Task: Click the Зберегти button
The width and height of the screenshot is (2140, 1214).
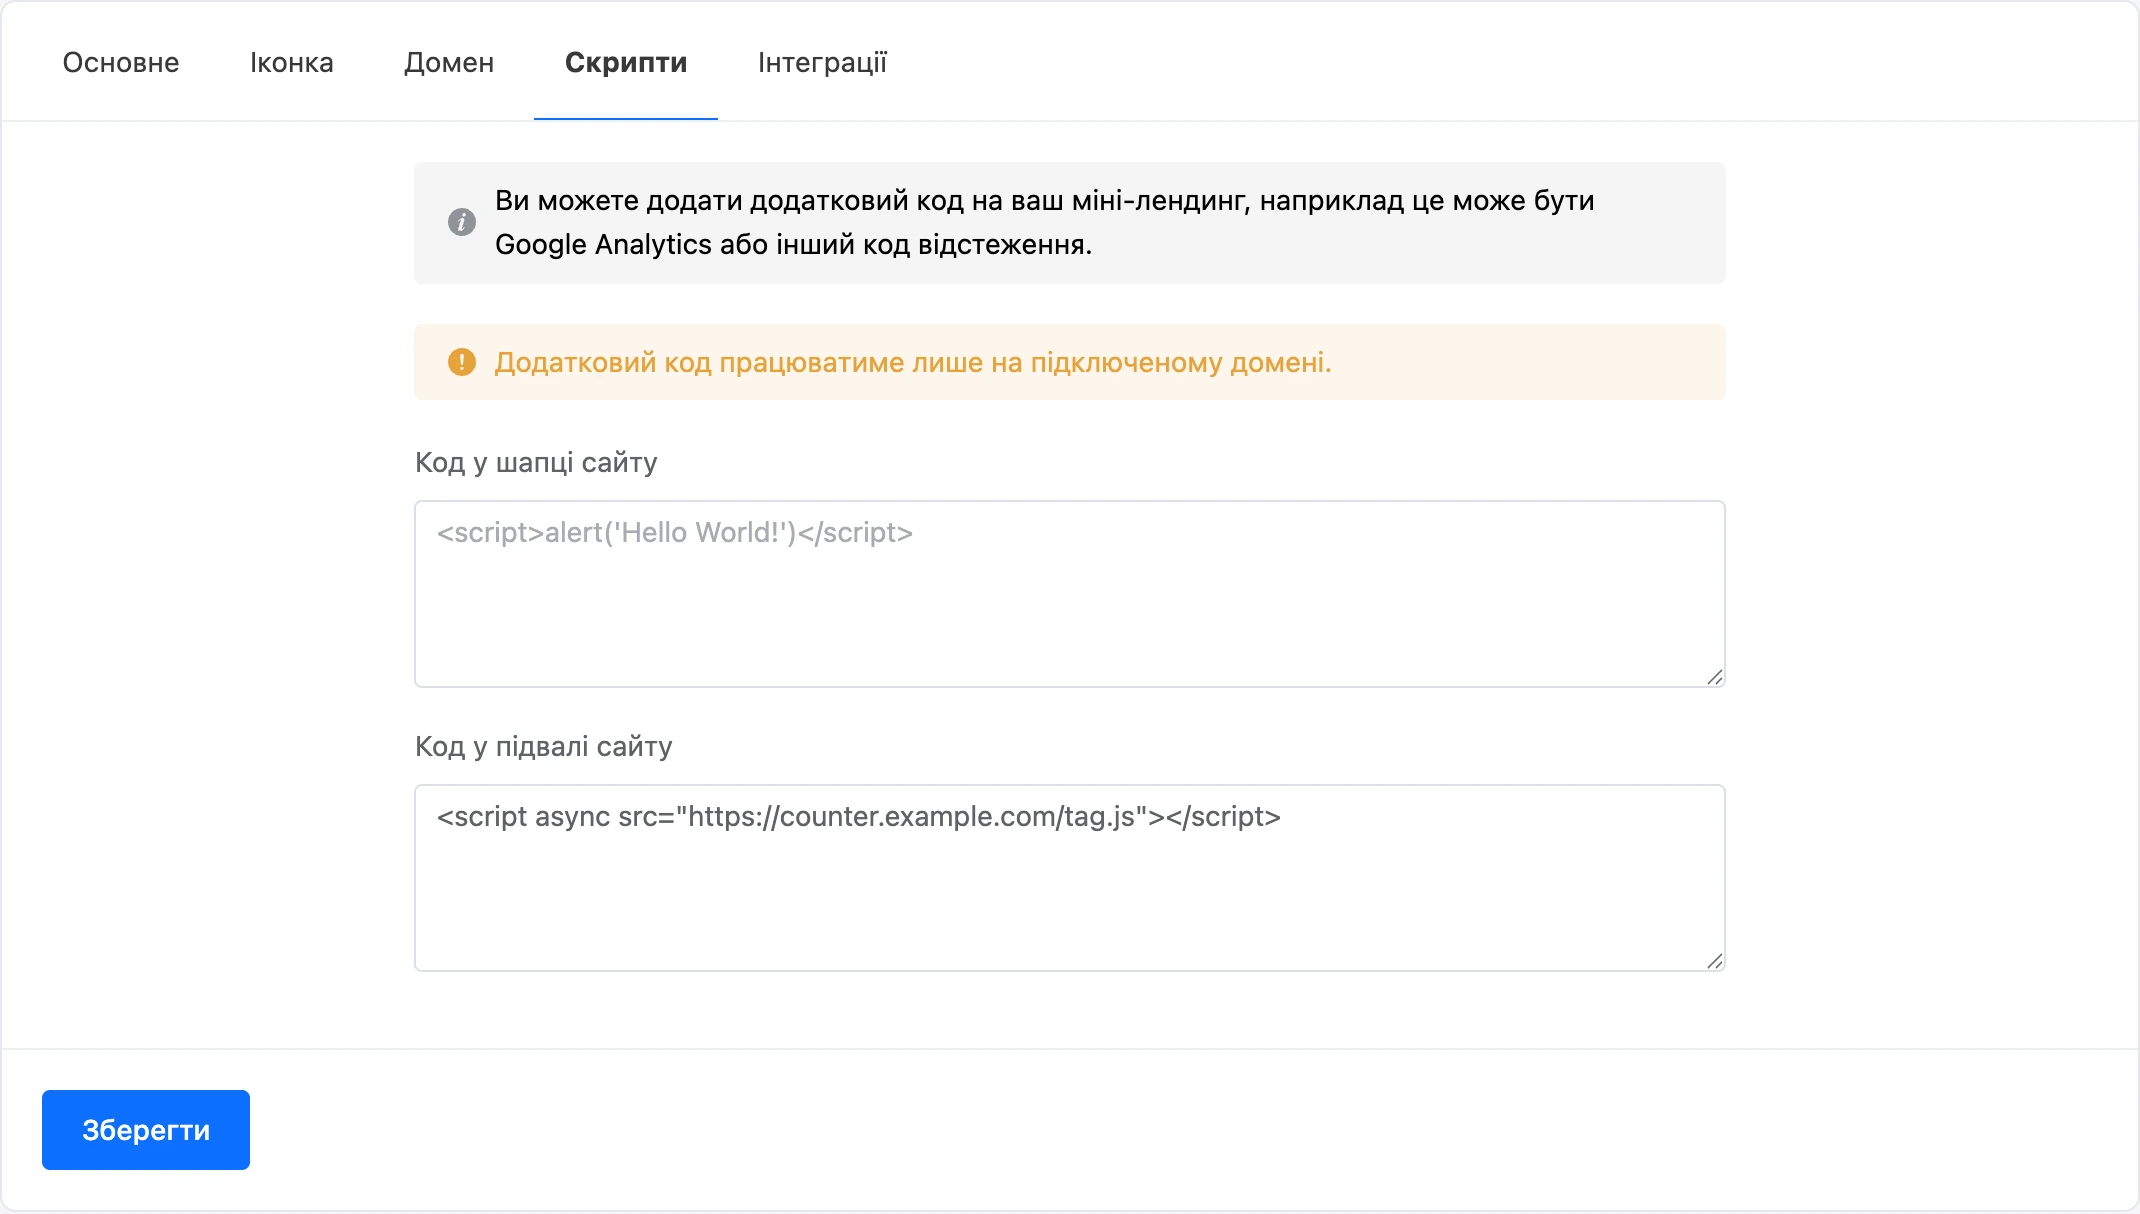Action: (146, 1130)
